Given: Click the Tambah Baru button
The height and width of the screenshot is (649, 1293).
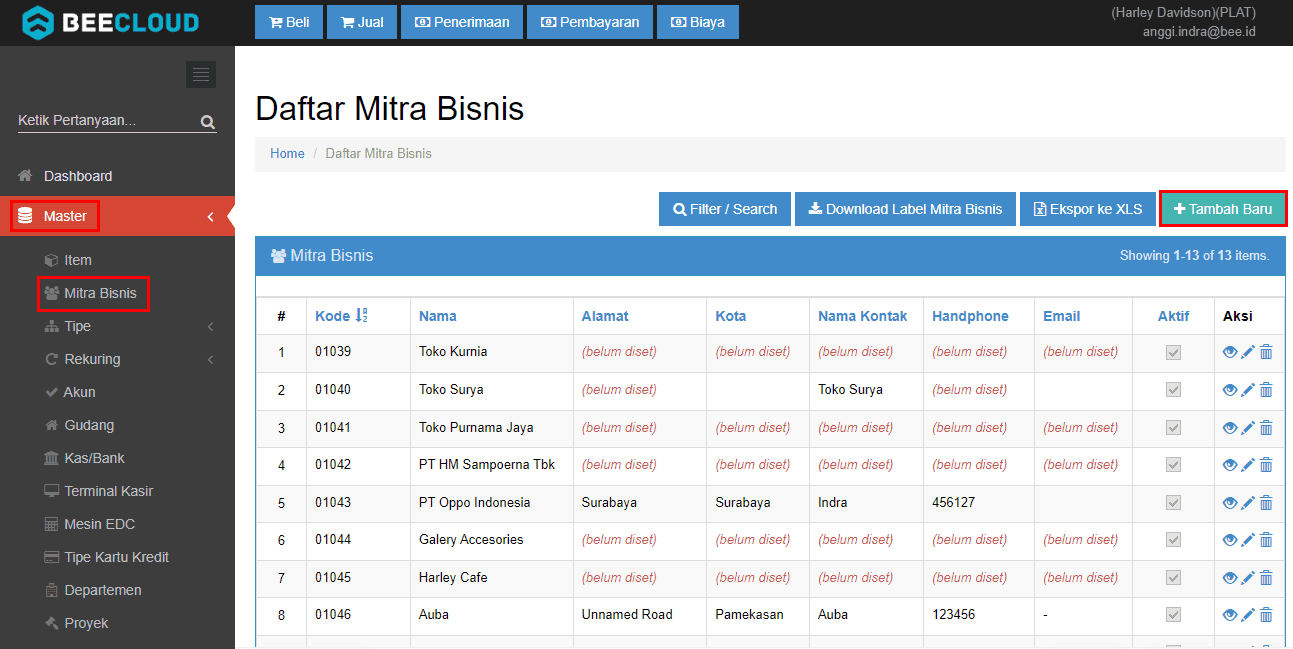Looking at the screenshot, I should (x=1223, y=209).
